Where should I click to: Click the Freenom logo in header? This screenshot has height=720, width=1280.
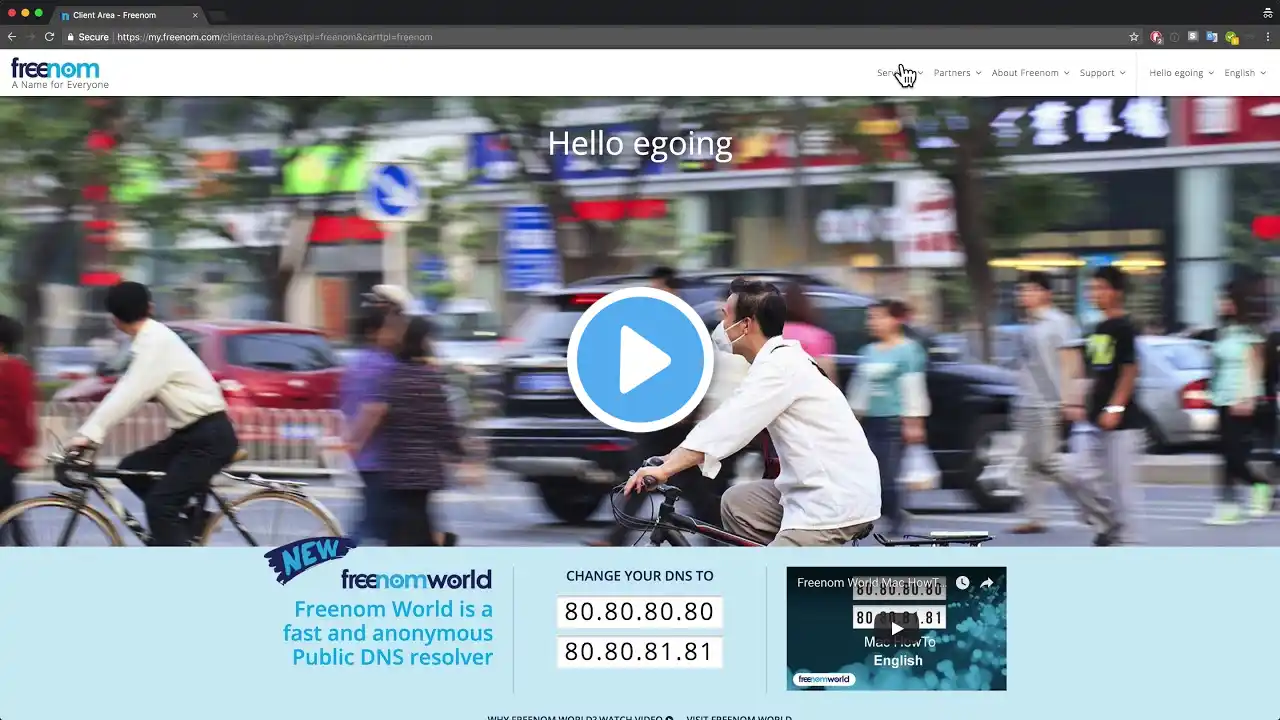59,73
